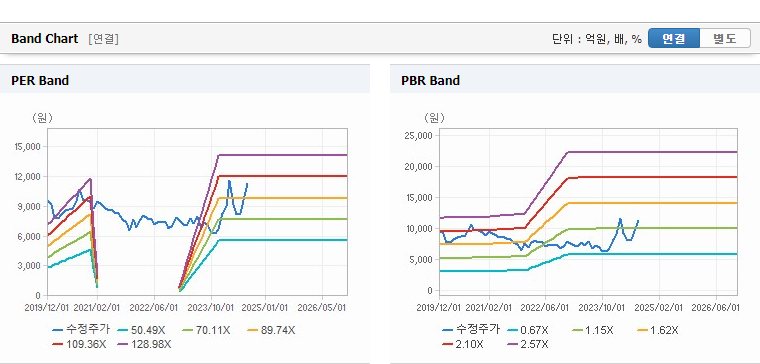Click the 20,000 axis label in PBR chart
This screenshot has height=364, width=760.
[x=418, y=166]
